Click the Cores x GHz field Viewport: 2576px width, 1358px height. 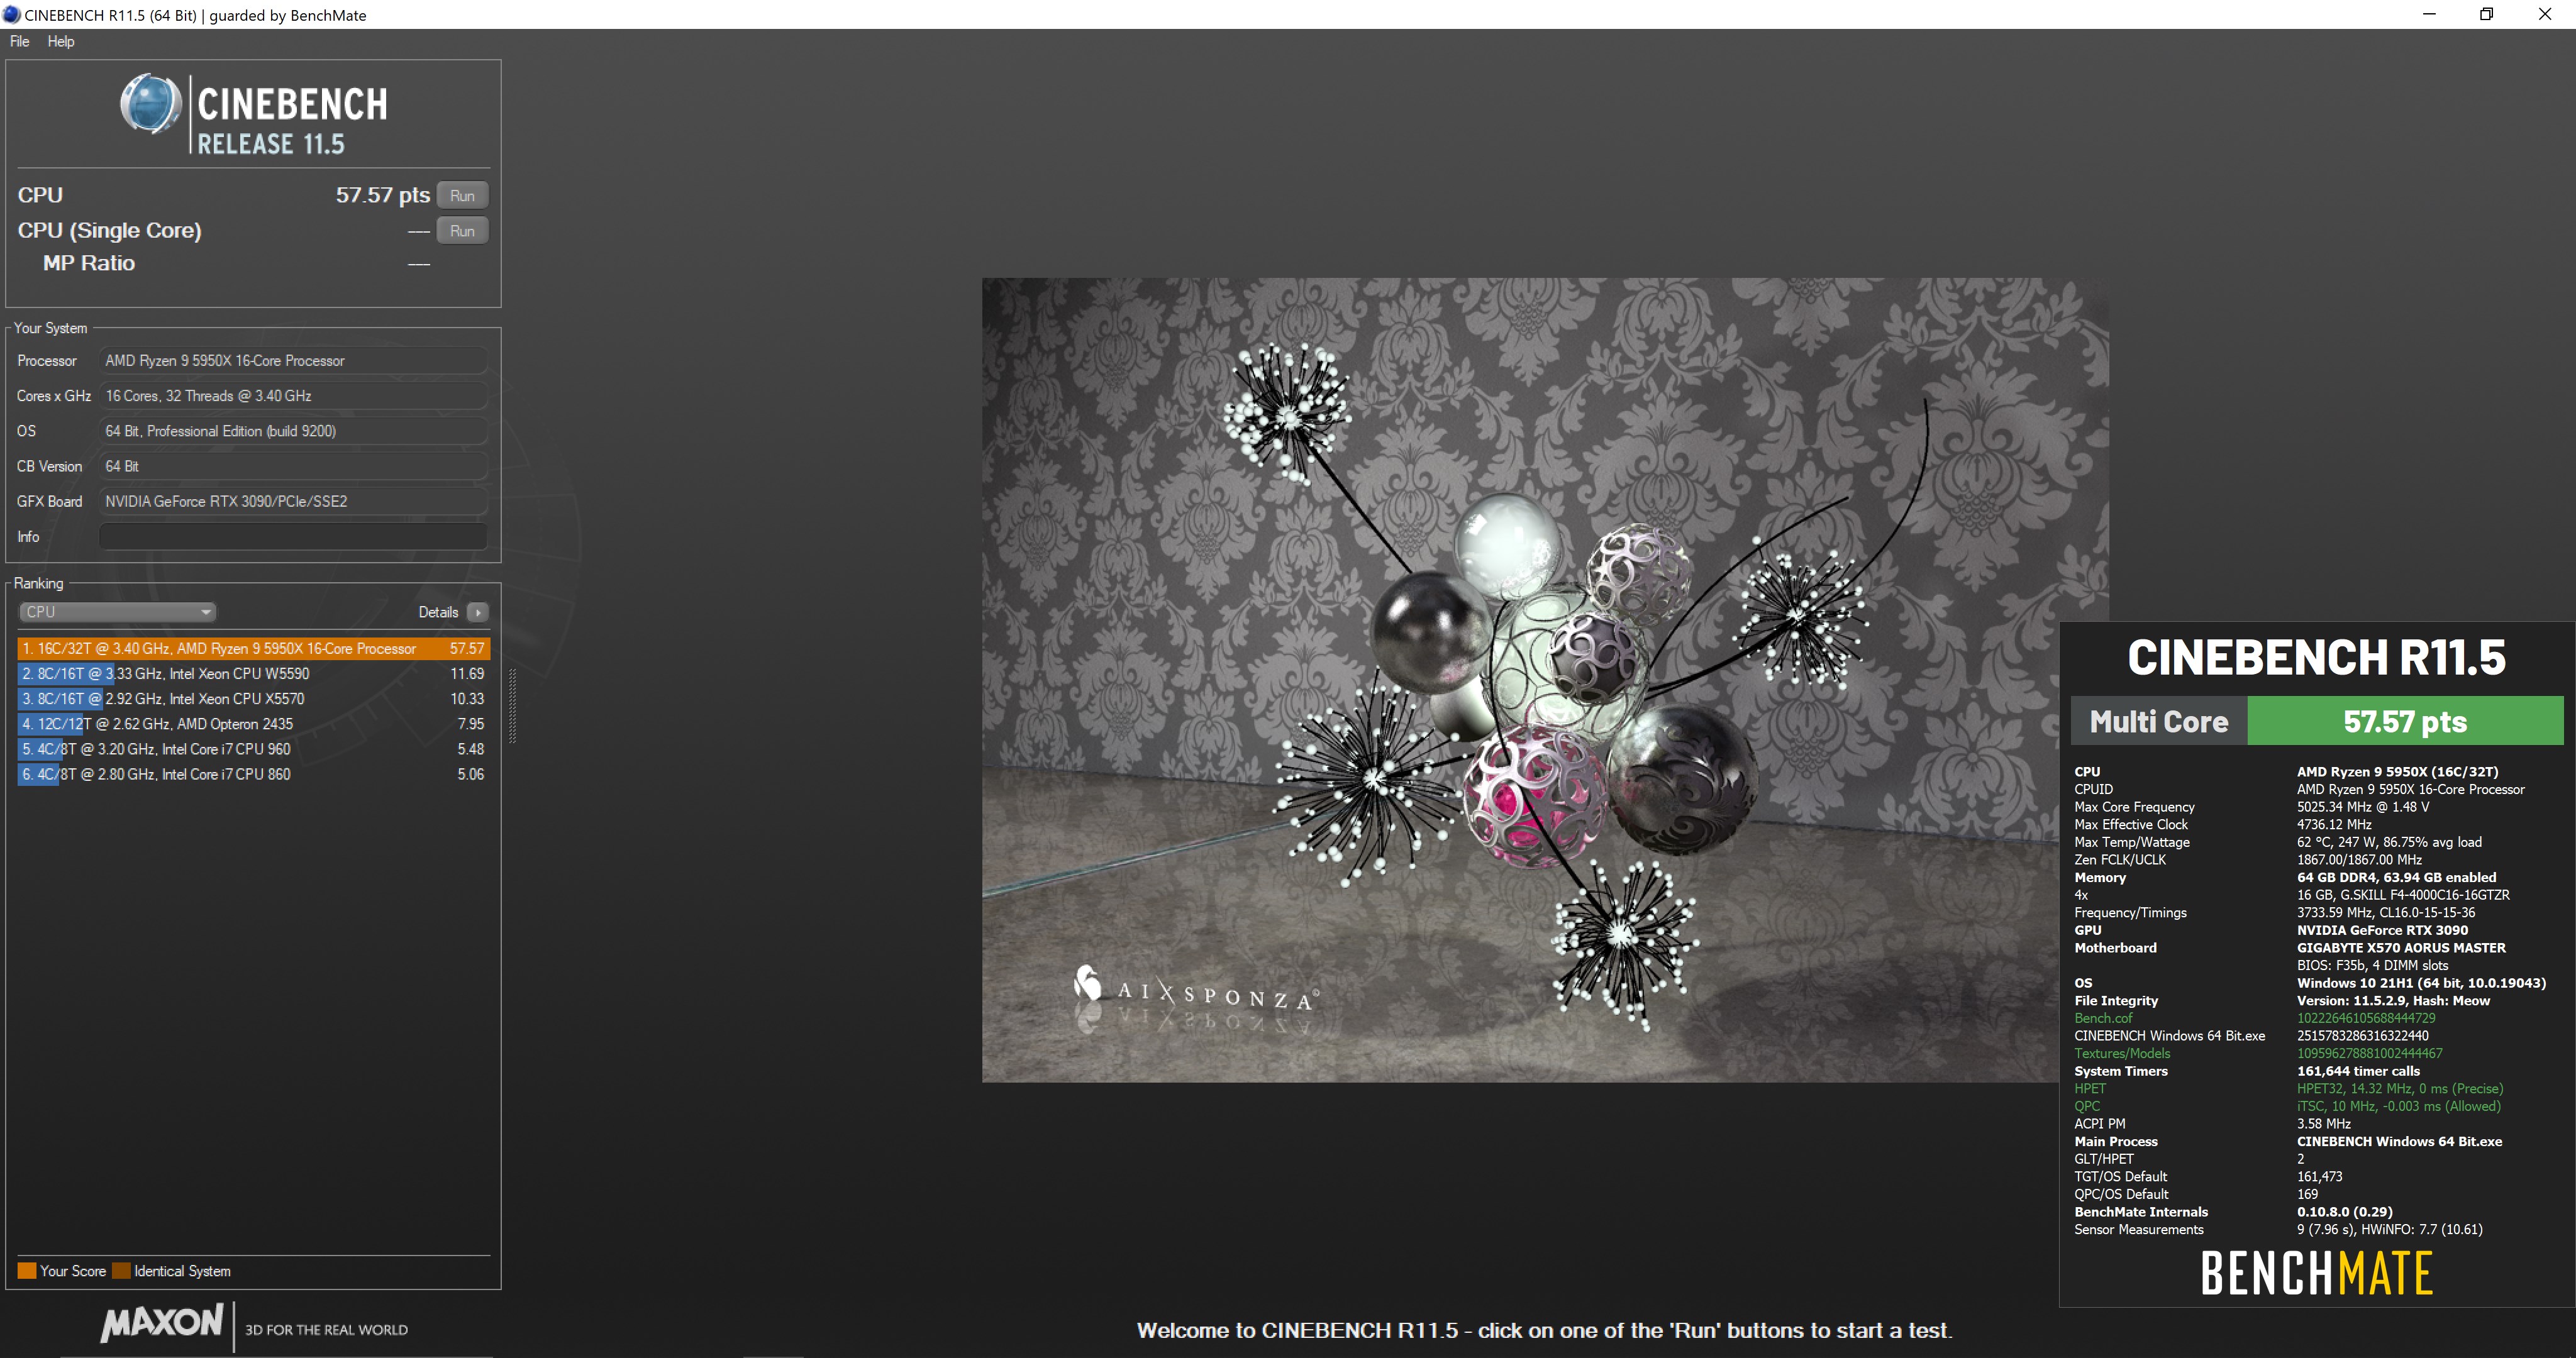(293, 396)
